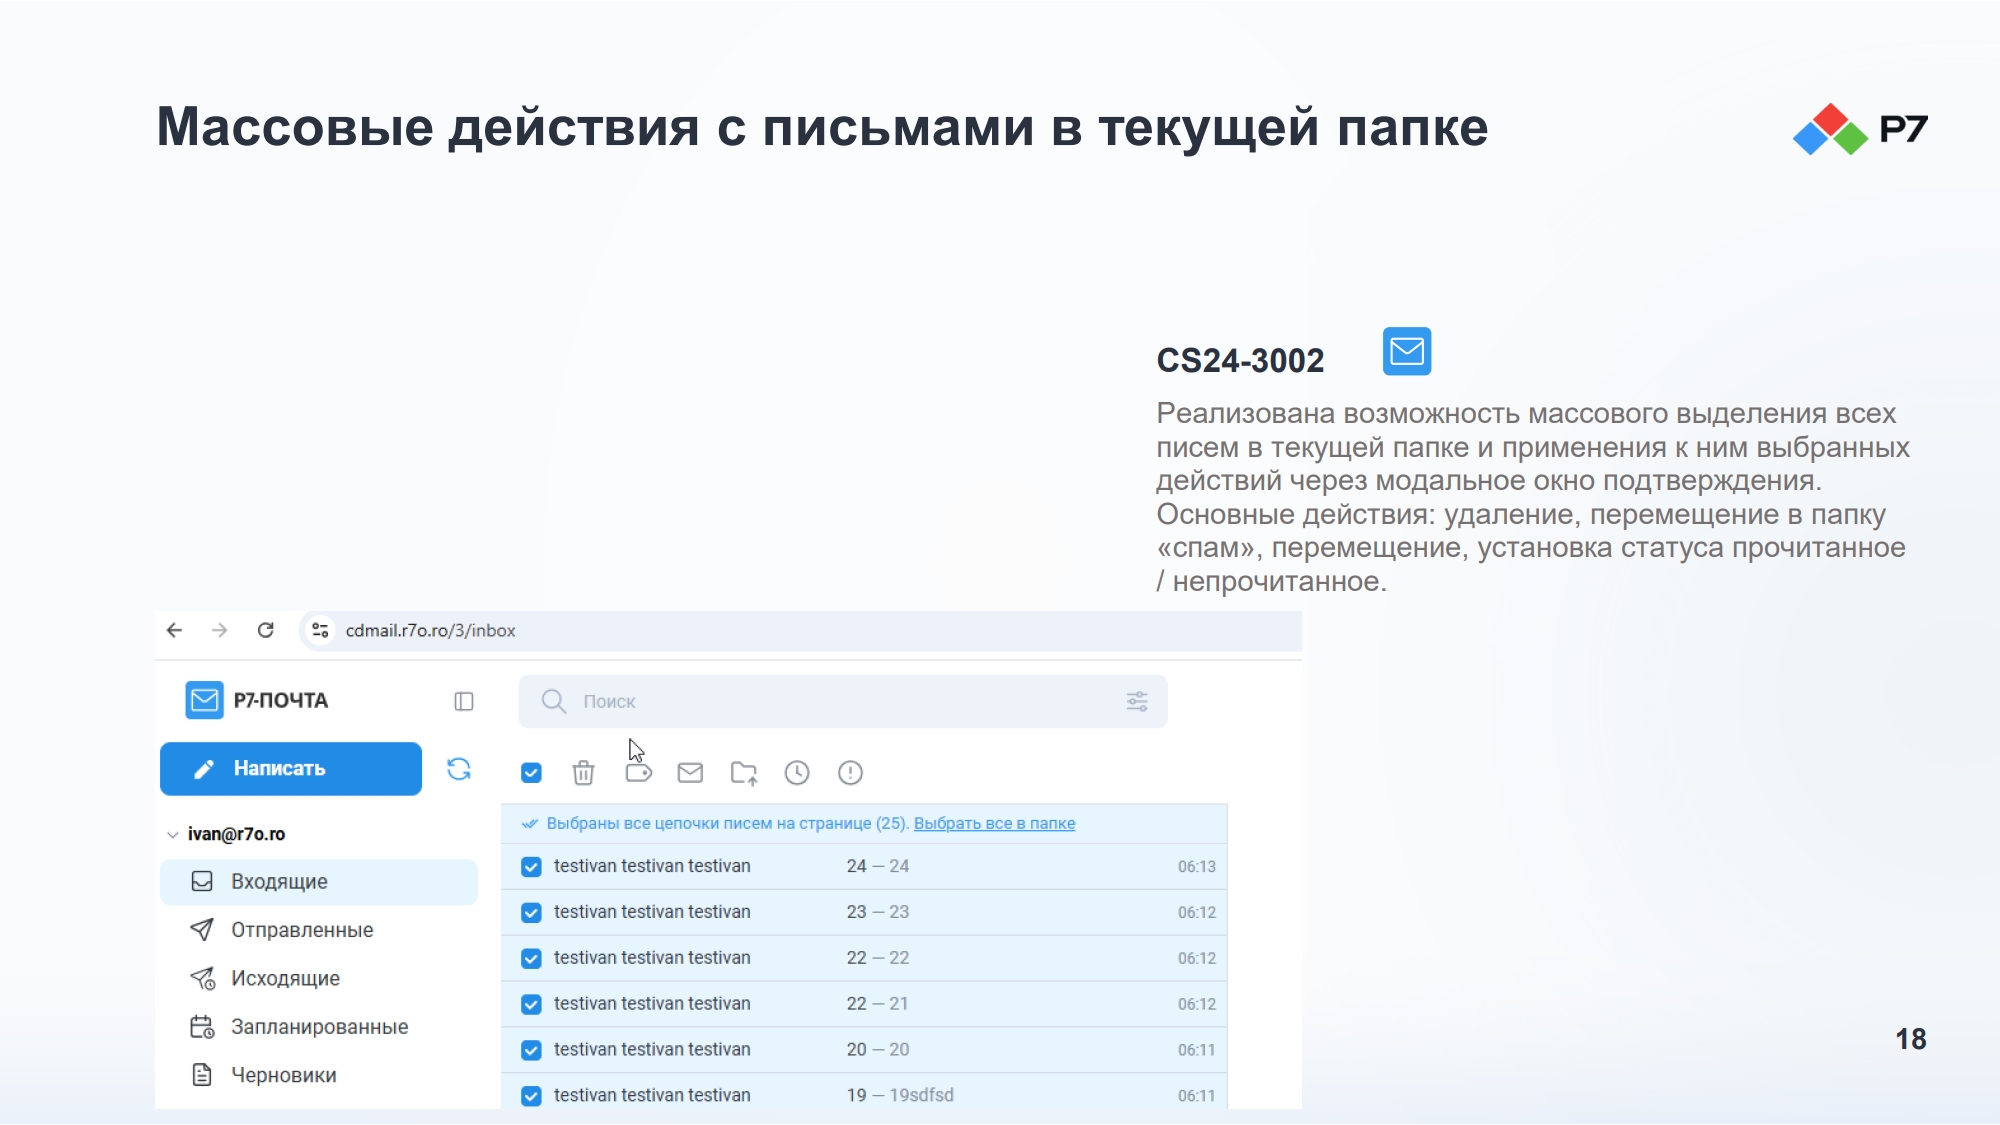Mark selected mail as read with envelope icon
The image size is (2000, 1125).
[x=690, y=773]
